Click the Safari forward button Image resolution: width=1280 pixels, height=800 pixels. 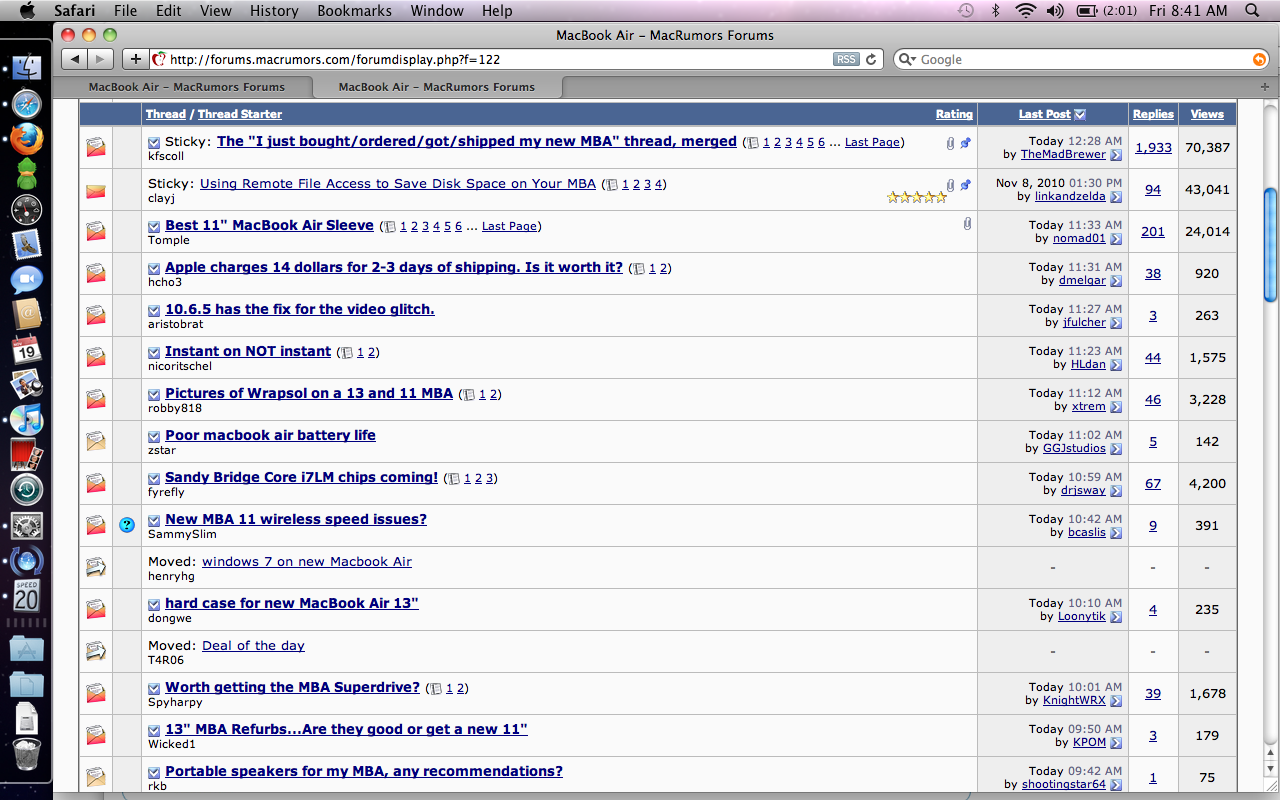102,59
